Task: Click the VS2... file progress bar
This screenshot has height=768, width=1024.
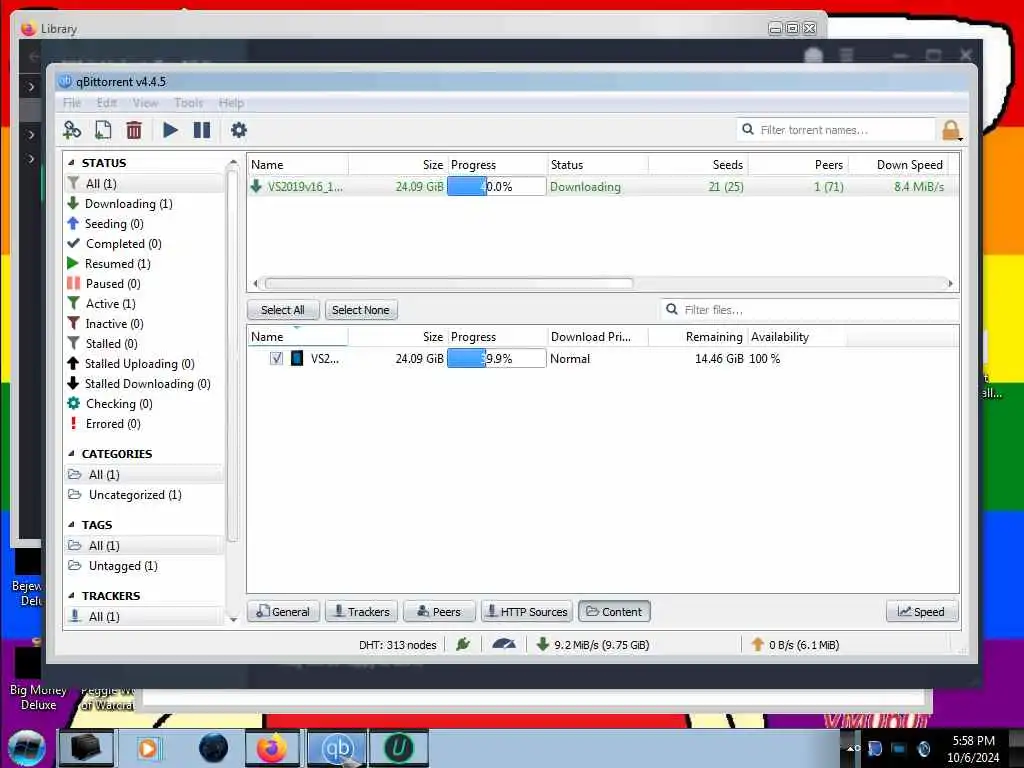Action: click(496, 358)
